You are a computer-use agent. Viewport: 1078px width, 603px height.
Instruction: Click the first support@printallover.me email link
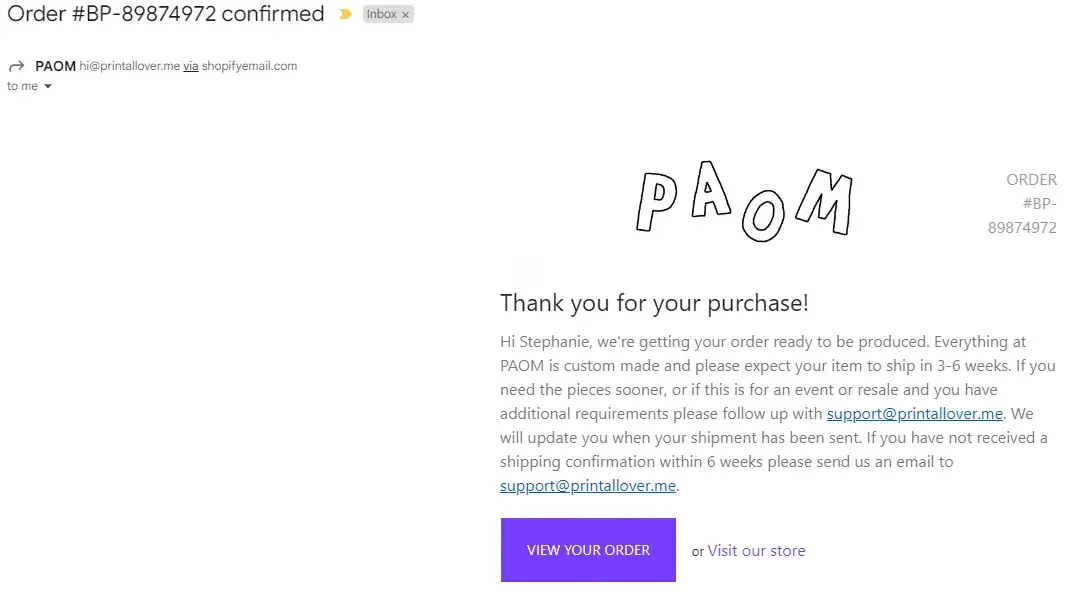pyautogui.click(x=914, y=414)
